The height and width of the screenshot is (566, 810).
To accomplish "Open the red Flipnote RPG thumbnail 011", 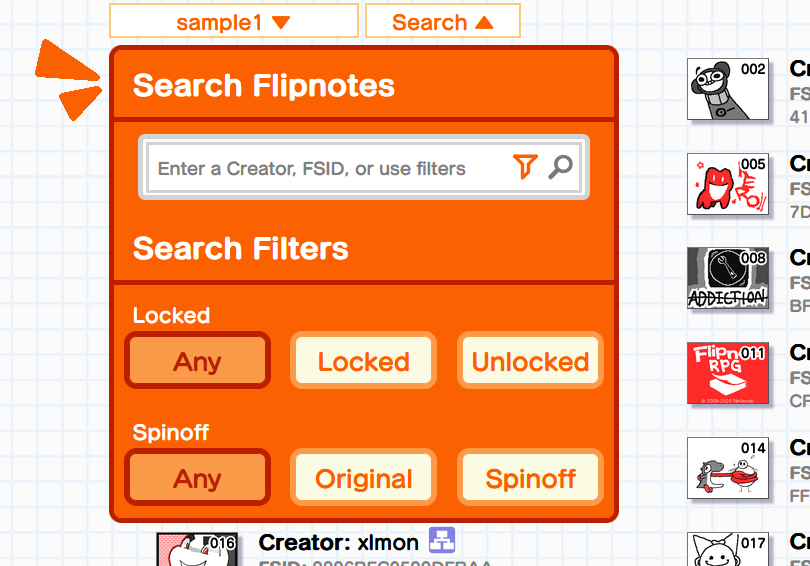I will [x=728, y=373].
